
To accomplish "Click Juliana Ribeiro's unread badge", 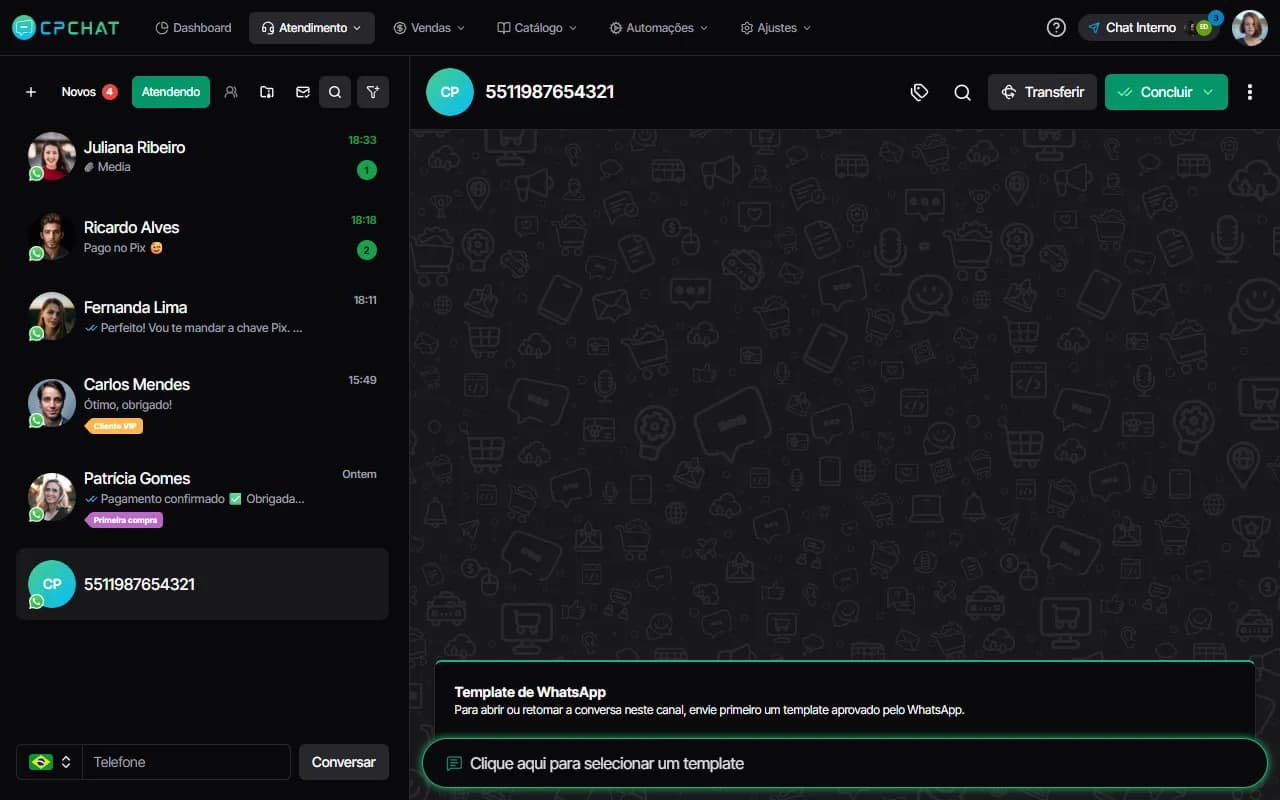I will point(367,170).
